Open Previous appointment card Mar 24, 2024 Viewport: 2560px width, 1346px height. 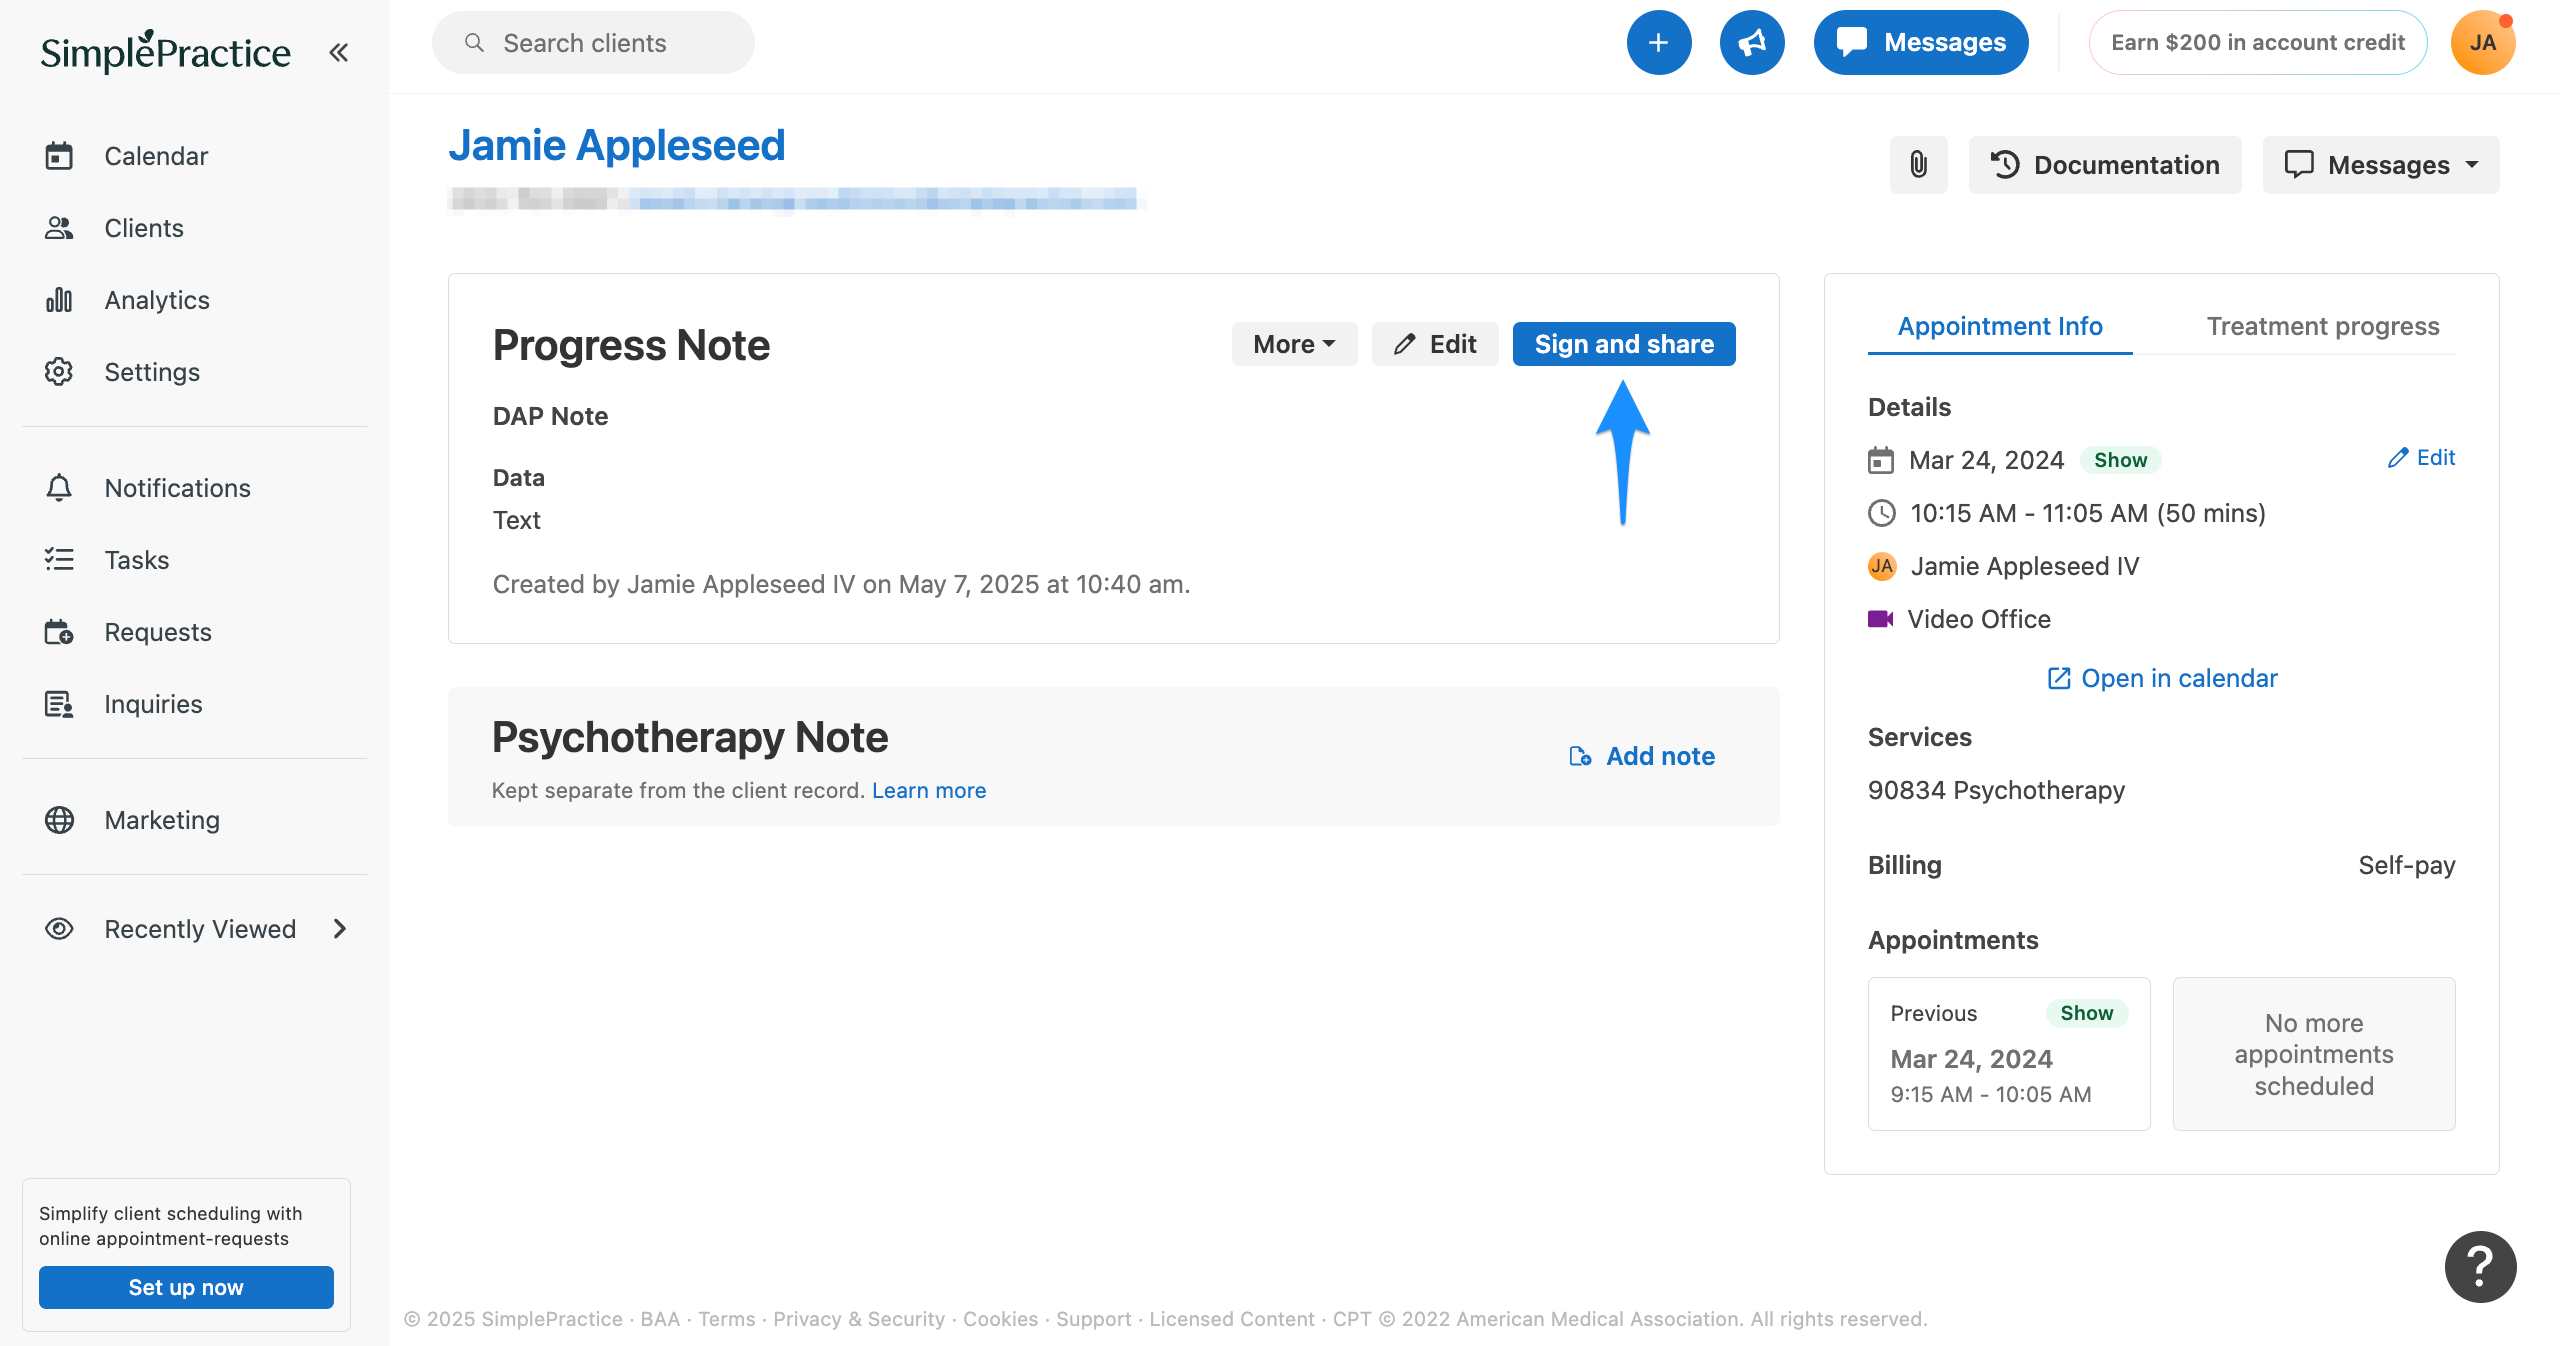[2009, 1054]
